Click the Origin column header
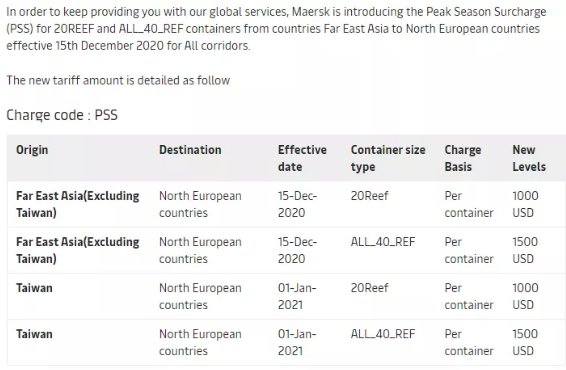 click(32, 150)
